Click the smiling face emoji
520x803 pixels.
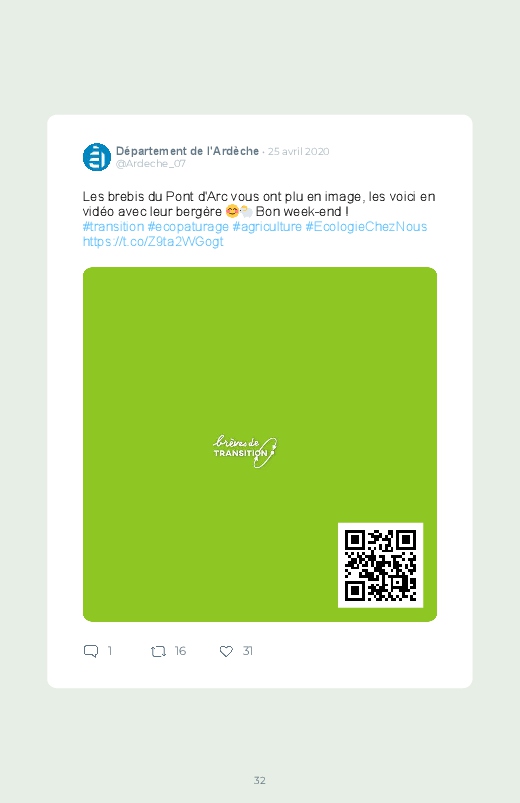pyautogui.click(x=233, y=211)
